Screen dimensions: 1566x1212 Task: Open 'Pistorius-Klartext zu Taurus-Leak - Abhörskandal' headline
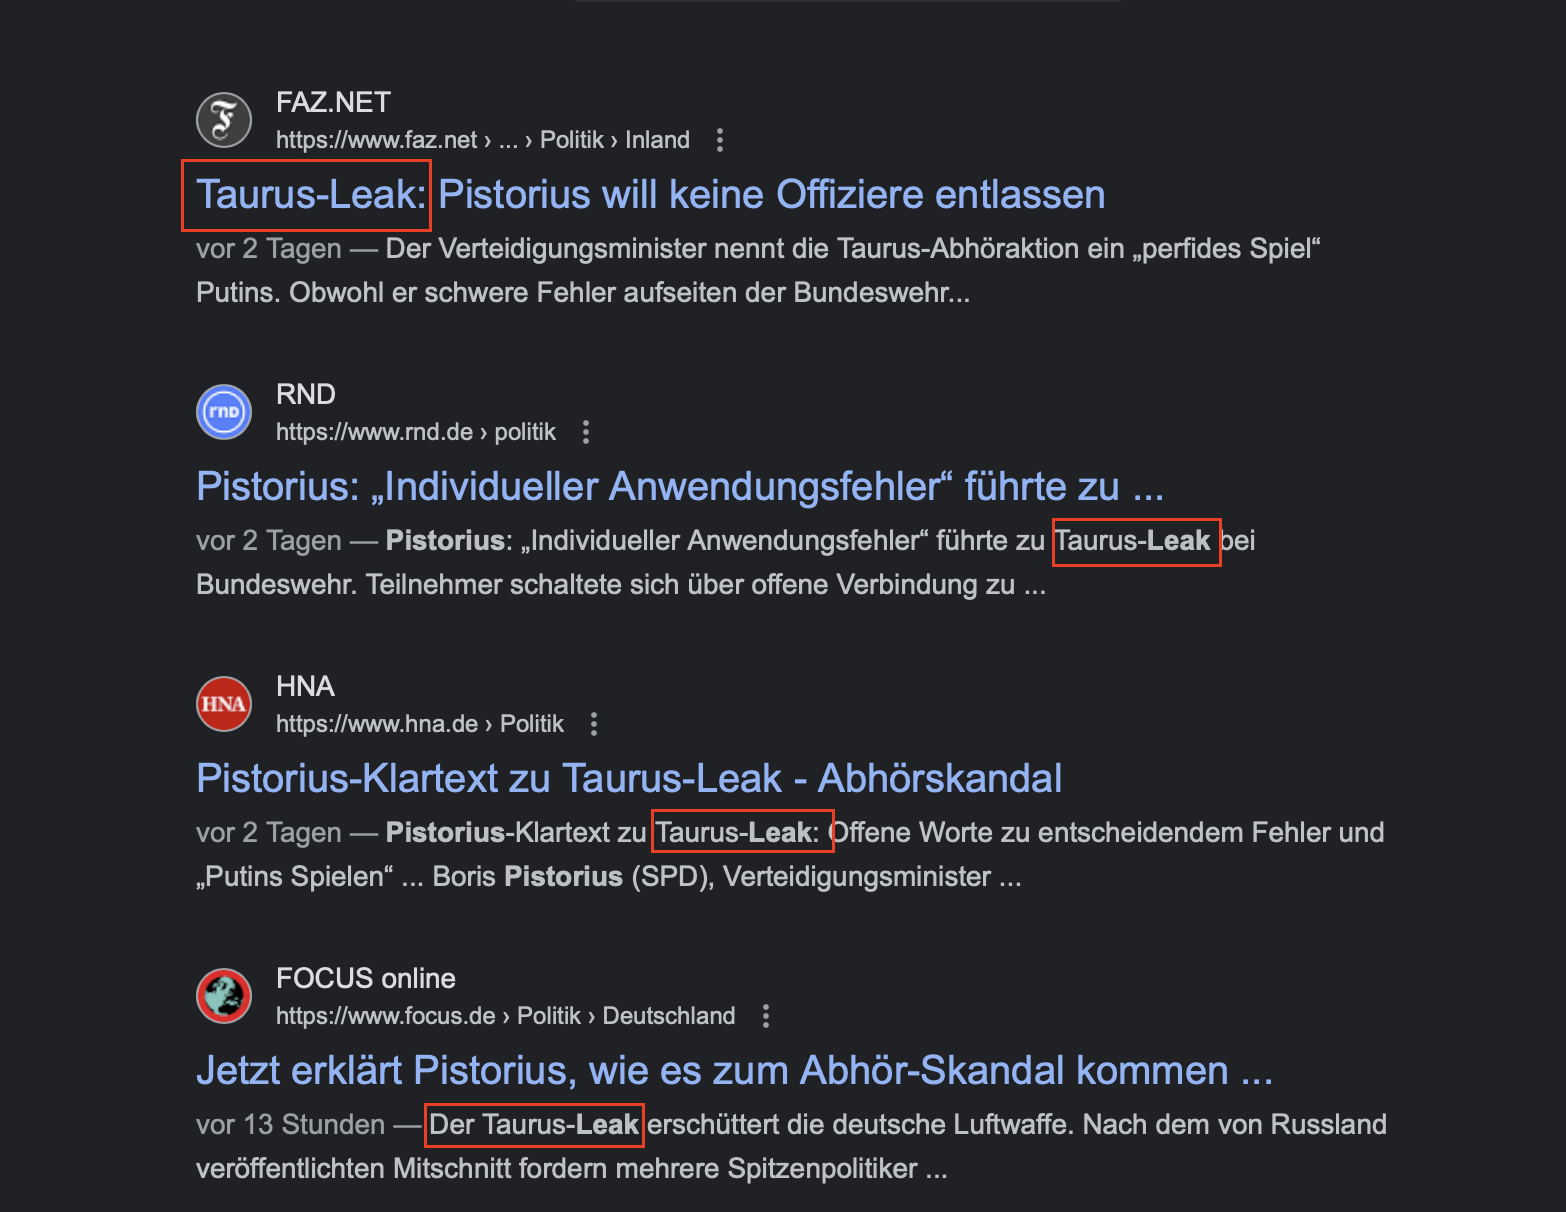pos(629,778)
